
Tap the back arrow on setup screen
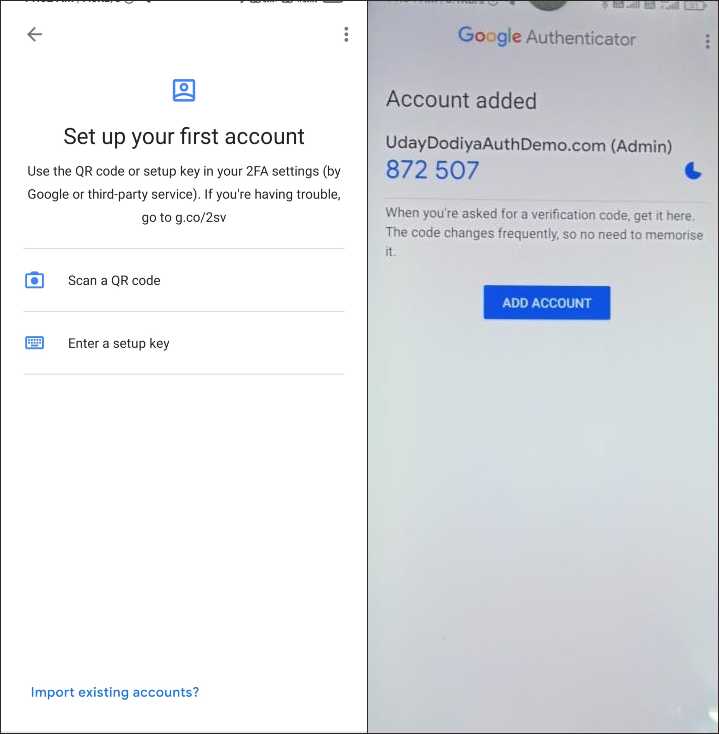point(35,34)
